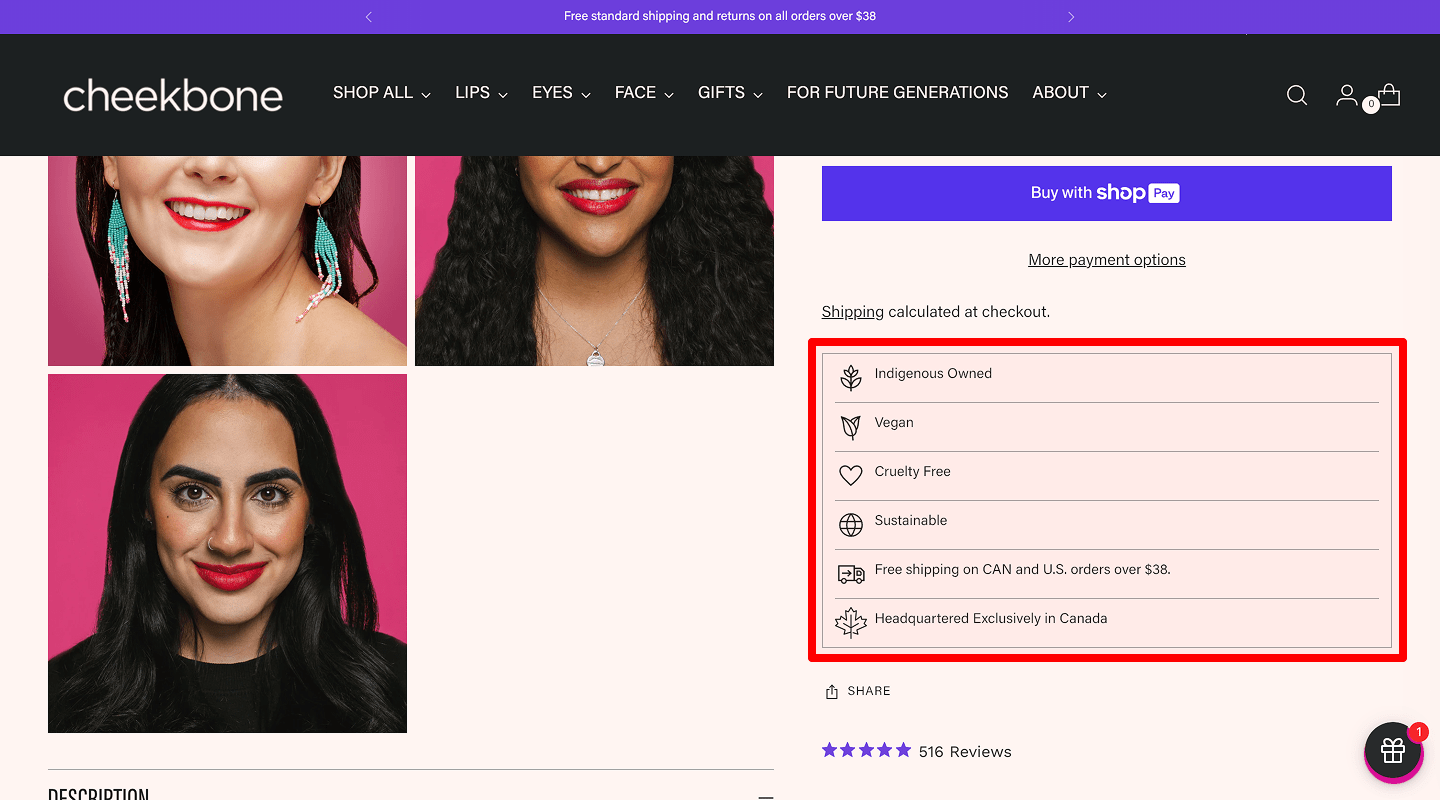
Task: Click the model photo with red lipstick
Action: (227, 553)
